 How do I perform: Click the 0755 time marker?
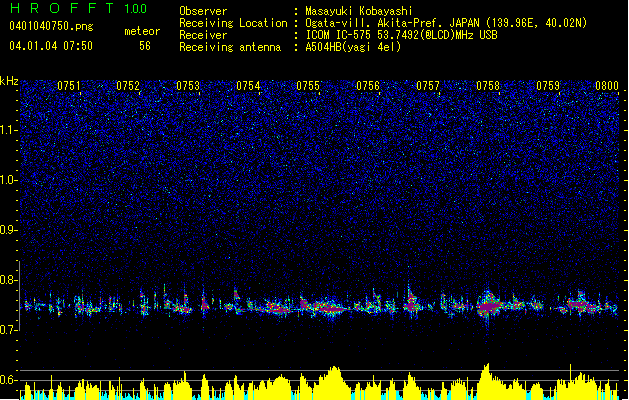pyautogui.click(x=308, y=86)
